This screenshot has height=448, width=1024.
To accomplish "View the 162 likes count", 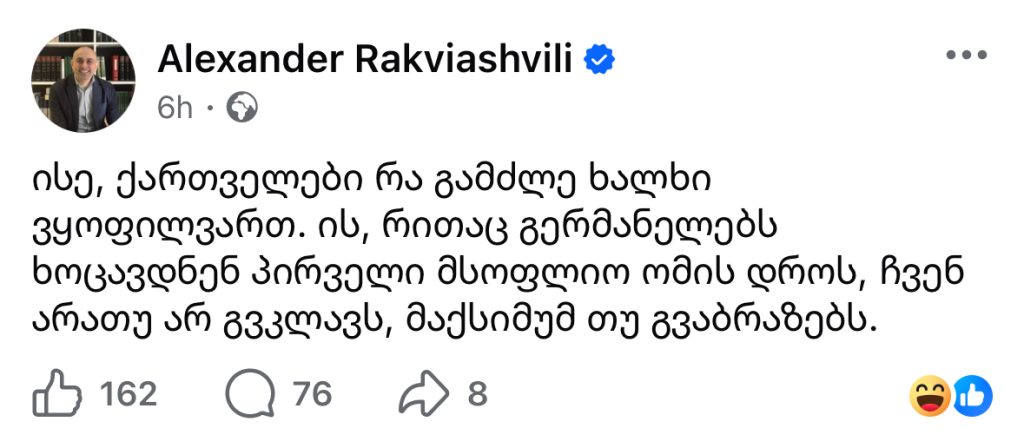I will tap(130, 395).
